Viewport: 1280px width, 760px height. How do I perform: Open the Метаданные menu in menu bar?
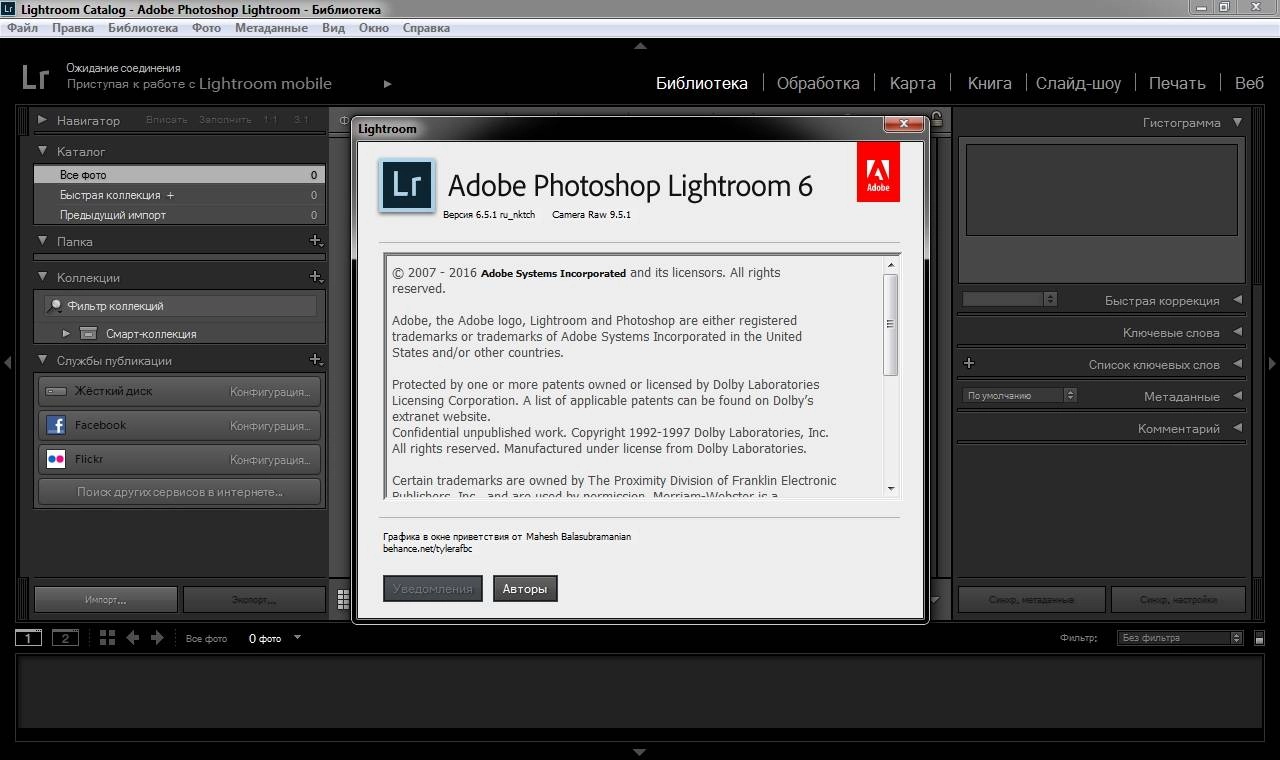[271, 28]
